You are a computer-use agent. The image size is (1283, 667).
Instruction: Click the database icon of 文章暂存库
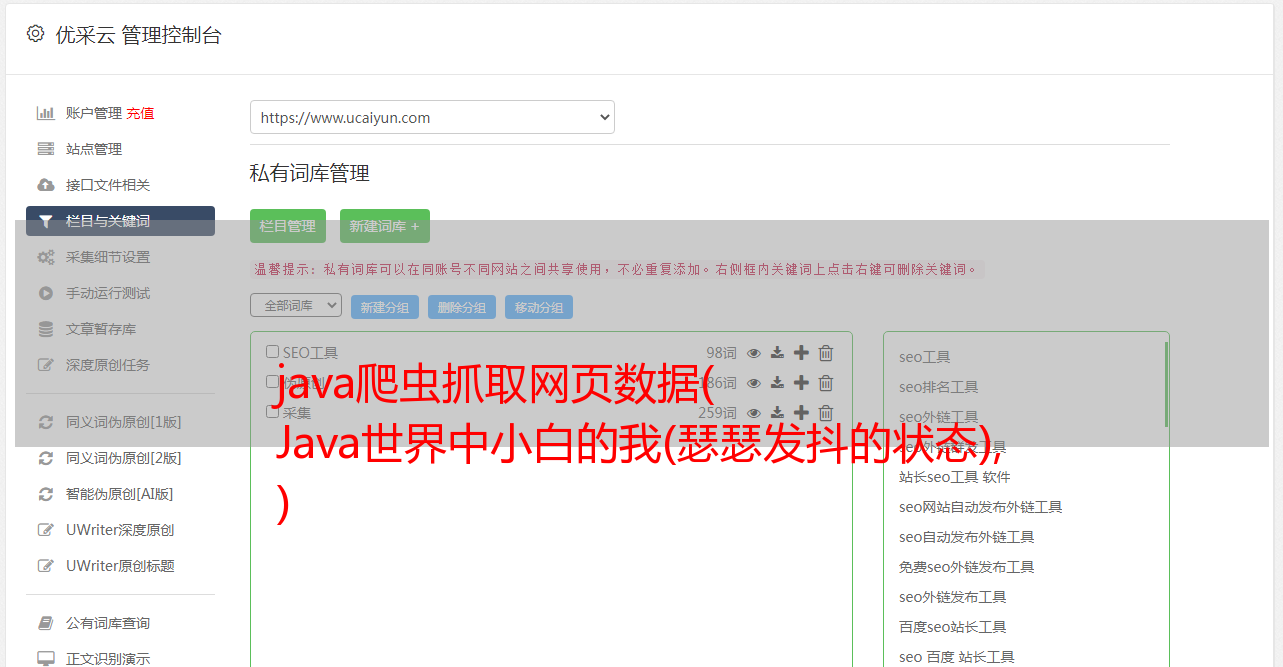point(46,329)
